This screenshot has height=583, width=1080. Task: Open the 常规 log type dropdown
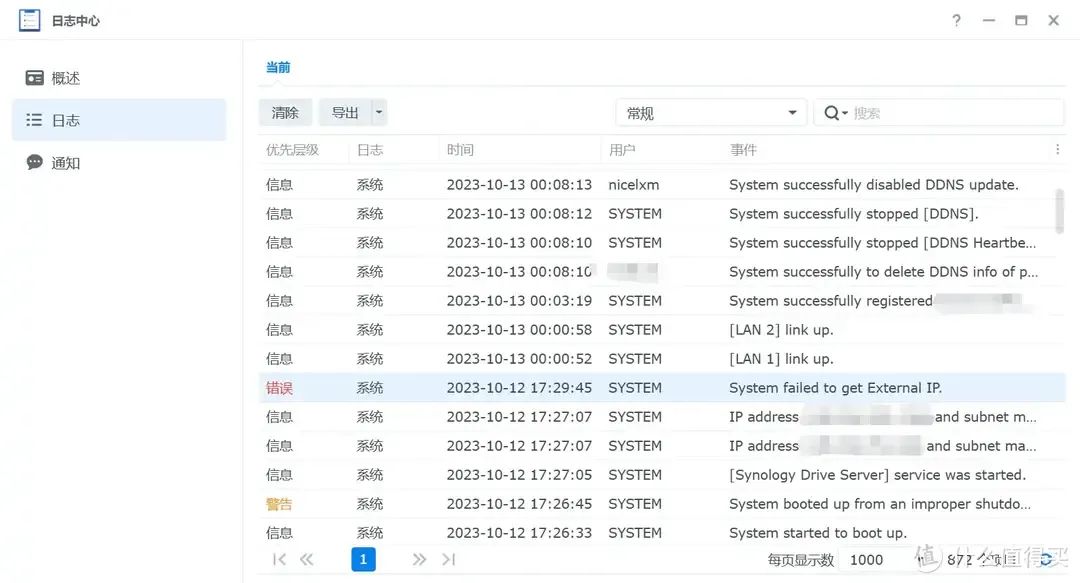[710, 113]
